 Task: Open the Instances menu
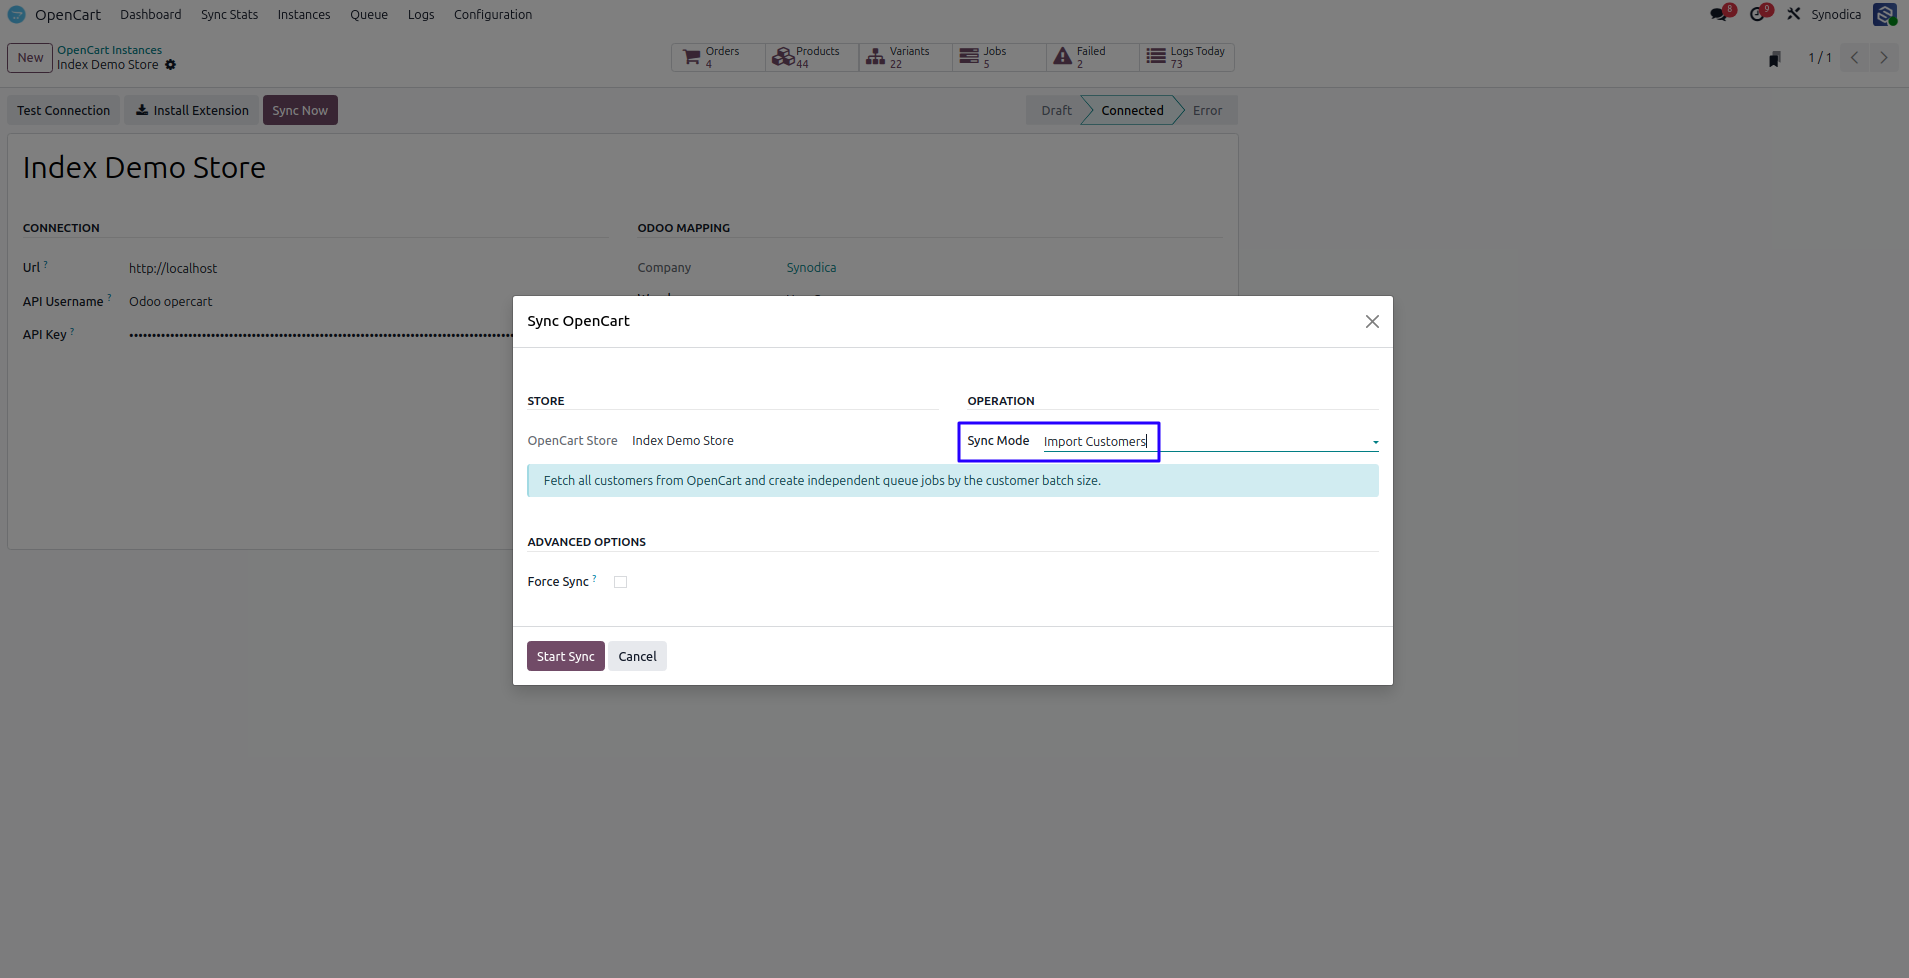coord(304,14)
